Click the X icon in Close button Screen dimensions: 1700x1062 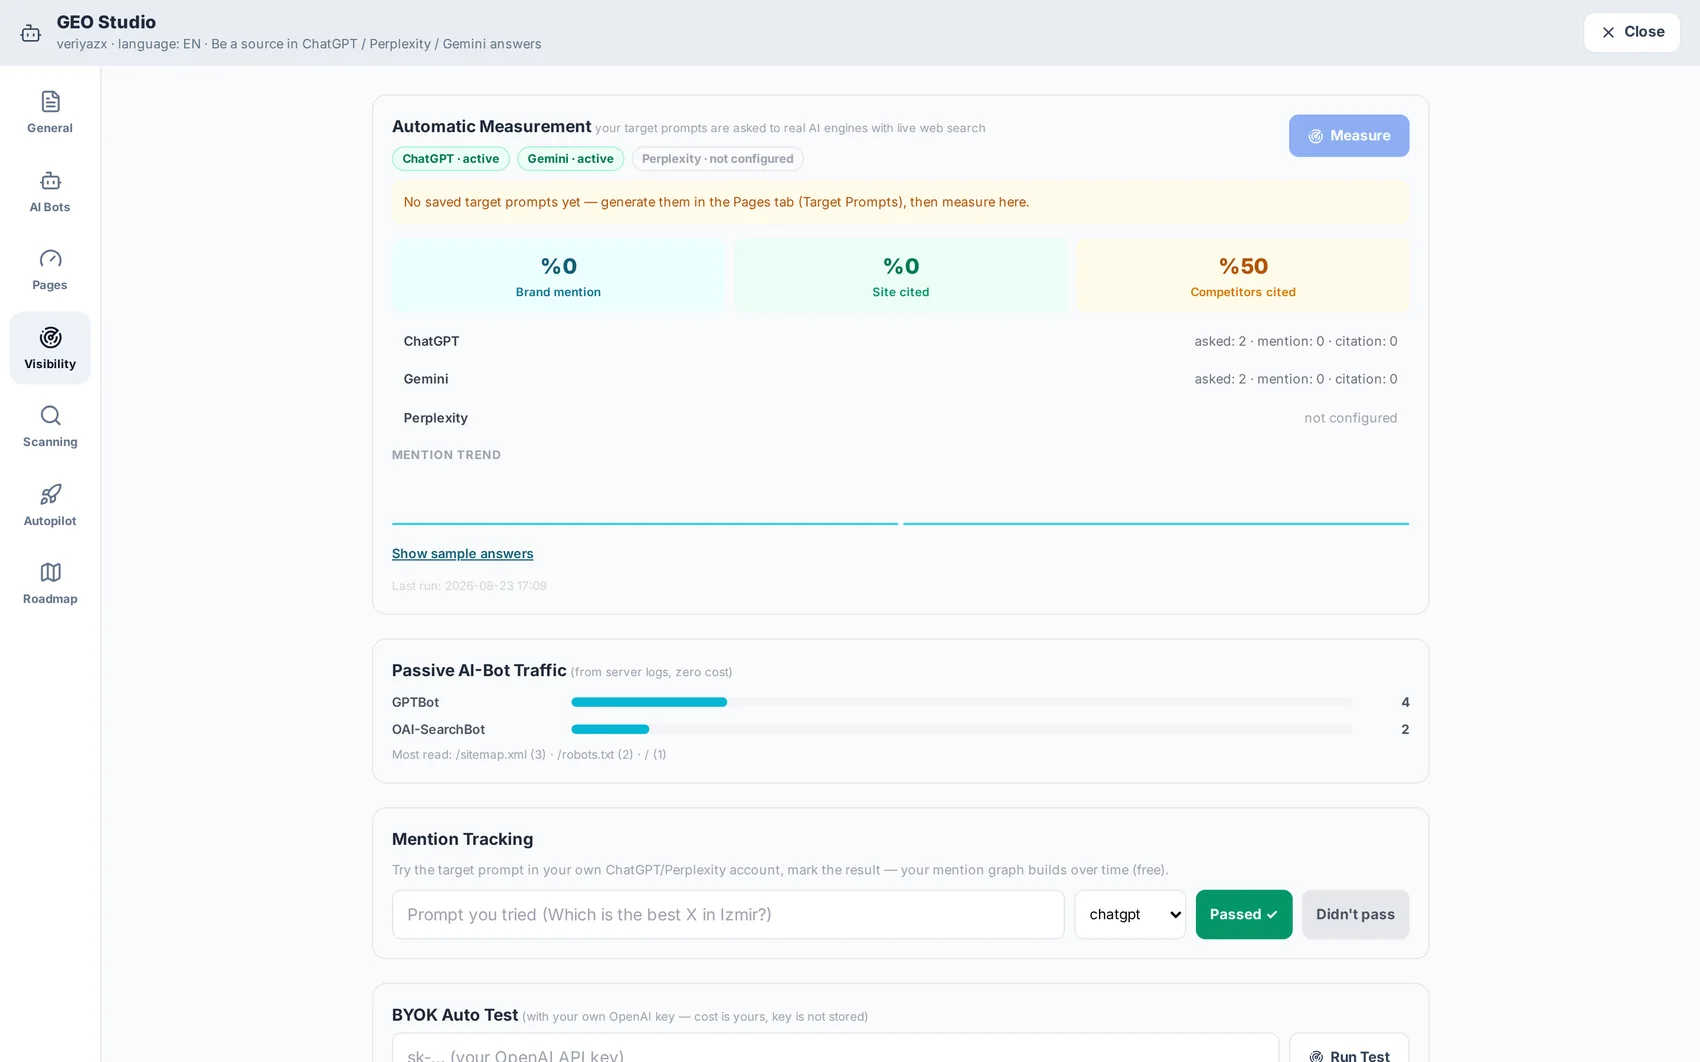point(1608,32)
